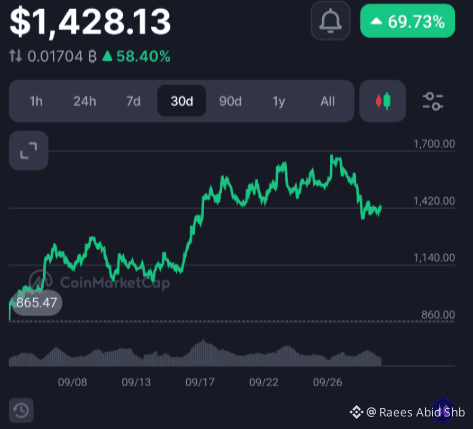Toggle the USD/BTC swap arrows icon
Image resolution: width=473 pixels, height=429 pixels.
[x=15, y=56]
